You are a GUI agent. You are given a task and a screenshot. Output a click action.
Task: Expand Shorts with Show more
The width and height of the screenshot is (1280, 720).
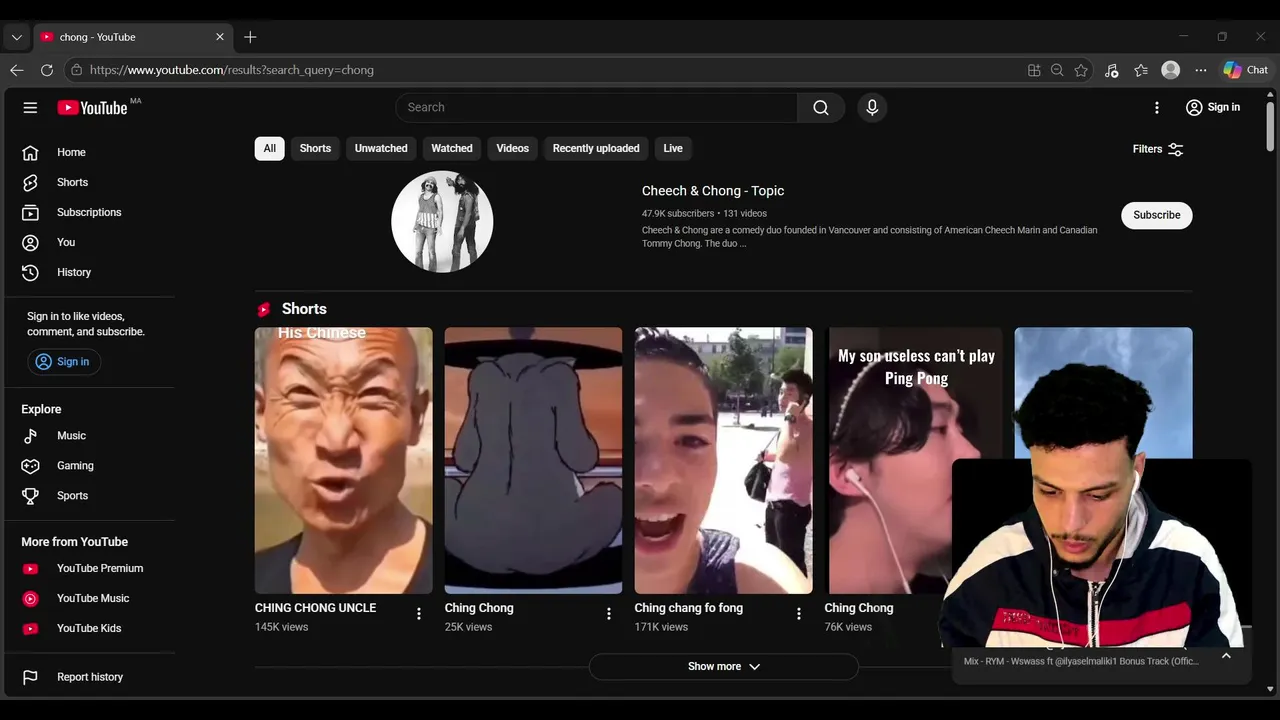723,666
